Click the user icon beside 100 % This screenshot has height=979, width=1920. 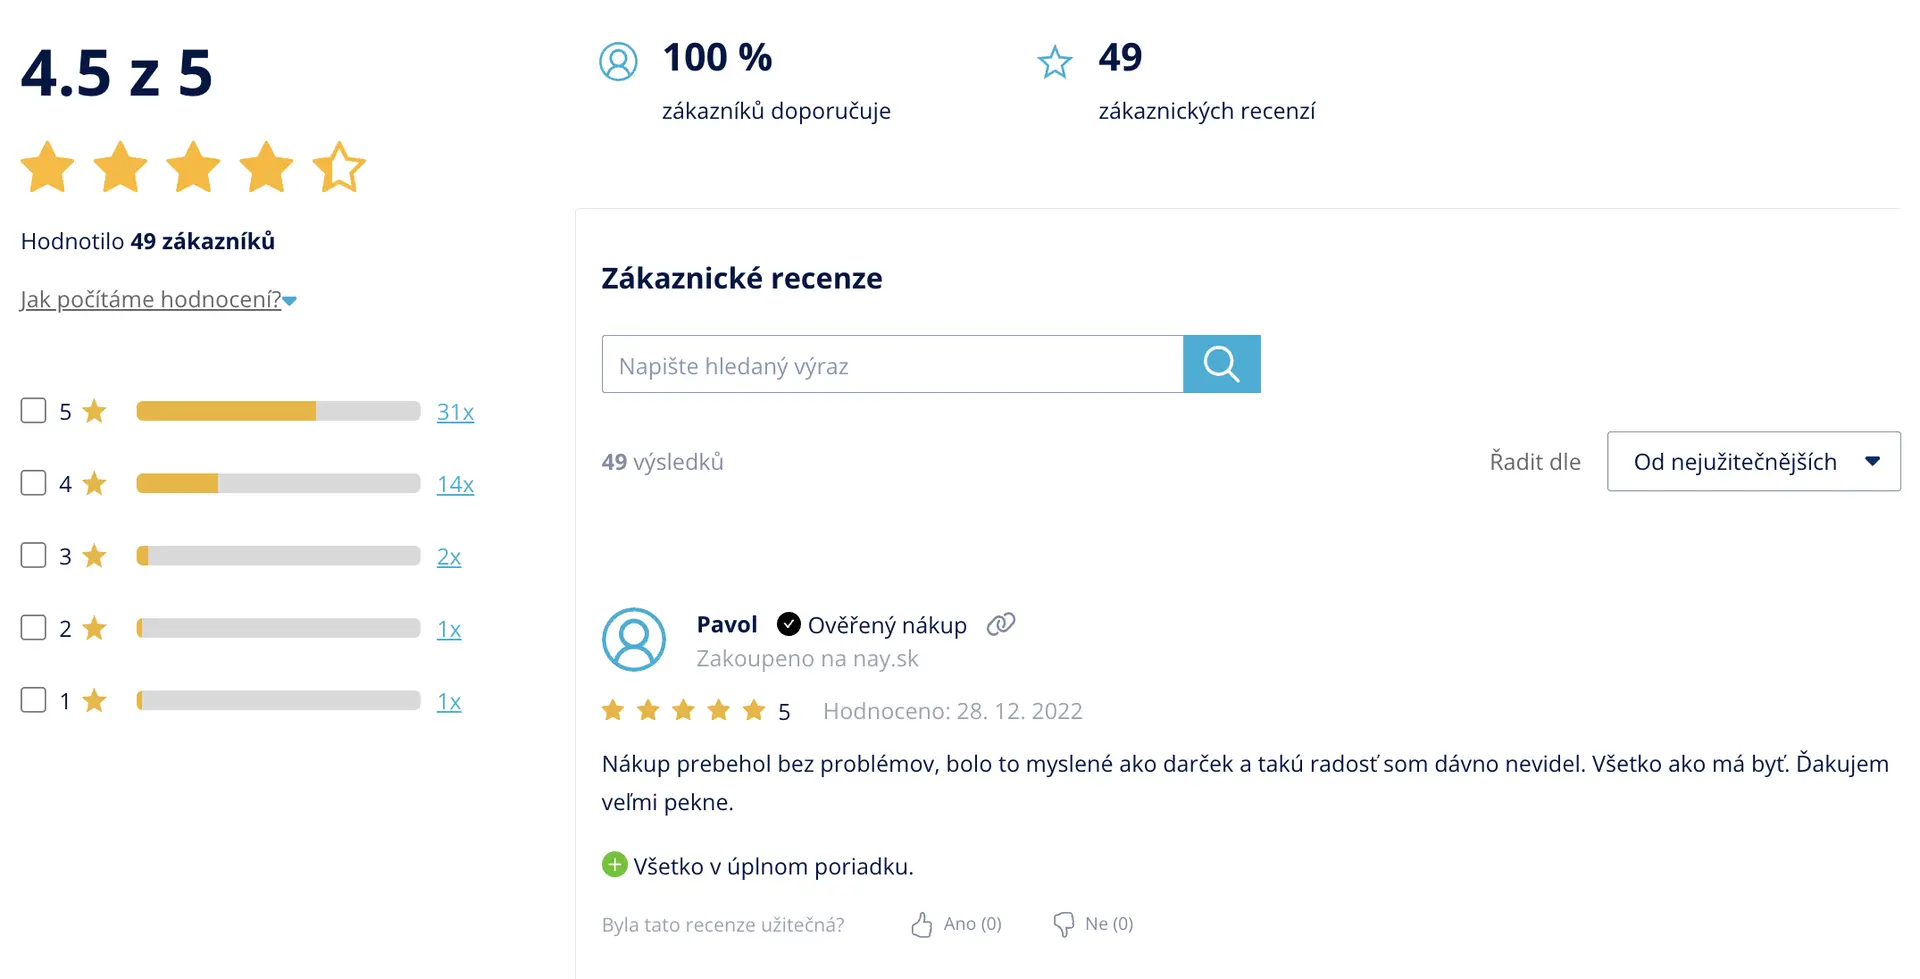pos(618,62)
